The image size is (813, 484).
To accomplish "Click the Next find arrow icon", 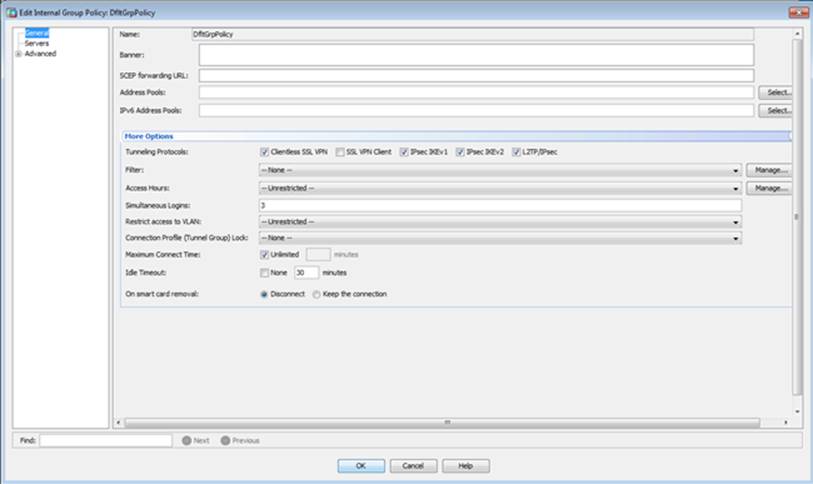I will pos(186,440).
